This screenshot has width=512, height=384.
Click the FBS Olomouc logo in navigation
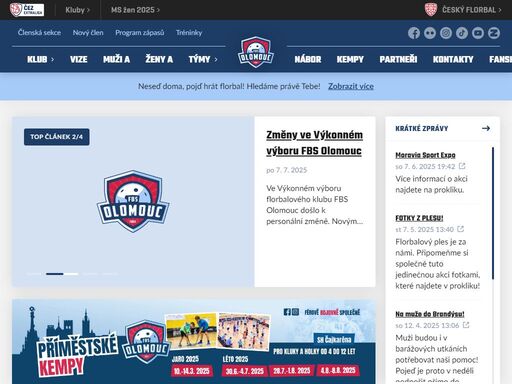click(256, 52)
